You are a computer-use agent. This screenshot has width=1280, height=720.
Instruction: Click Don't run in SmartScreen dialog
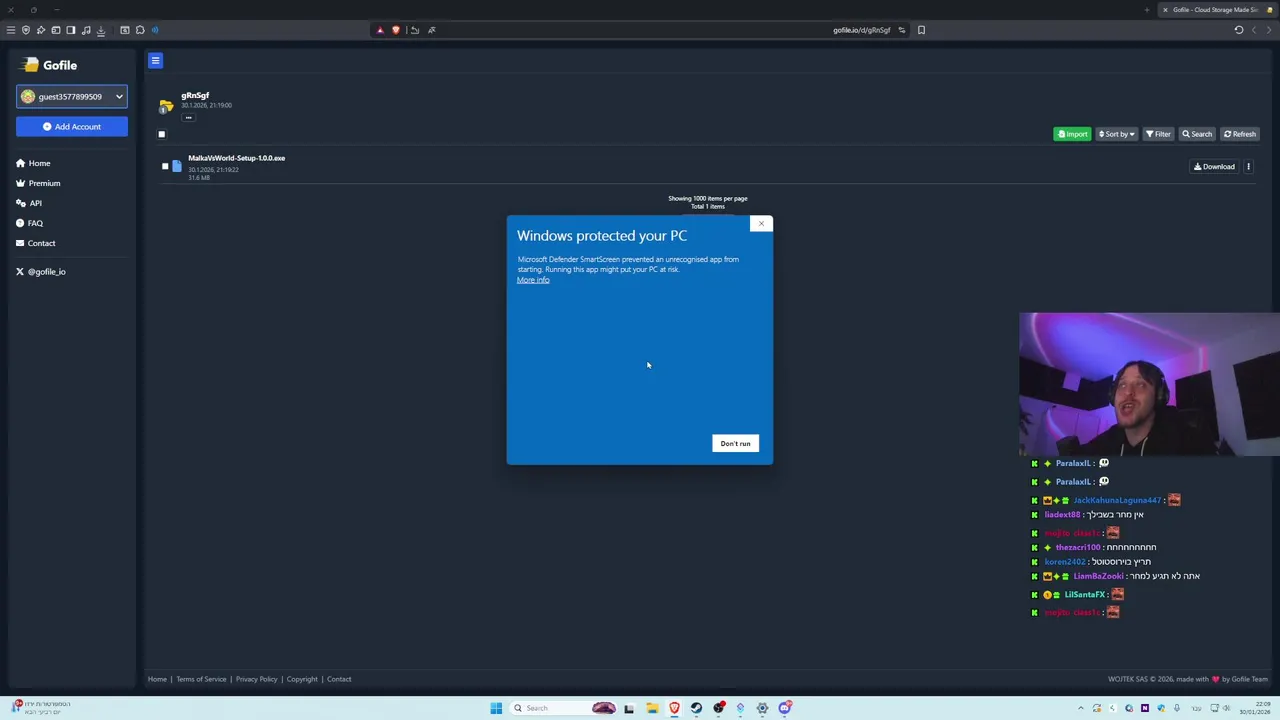click(735, 443)
